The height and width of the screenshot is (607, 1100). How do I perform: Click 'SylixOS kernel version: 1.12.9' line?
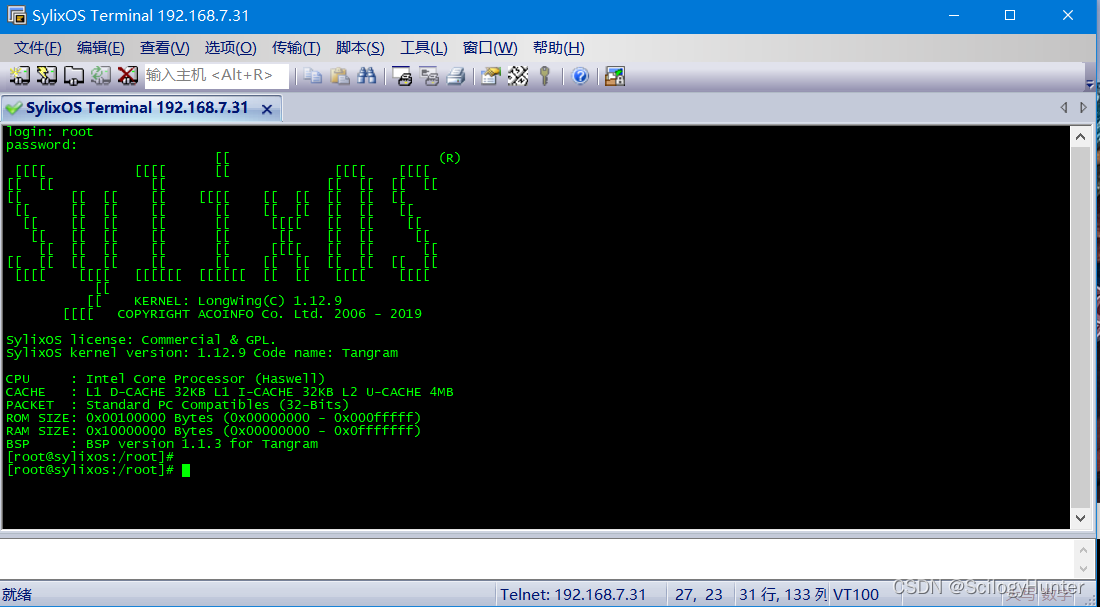tap(202, 353)
